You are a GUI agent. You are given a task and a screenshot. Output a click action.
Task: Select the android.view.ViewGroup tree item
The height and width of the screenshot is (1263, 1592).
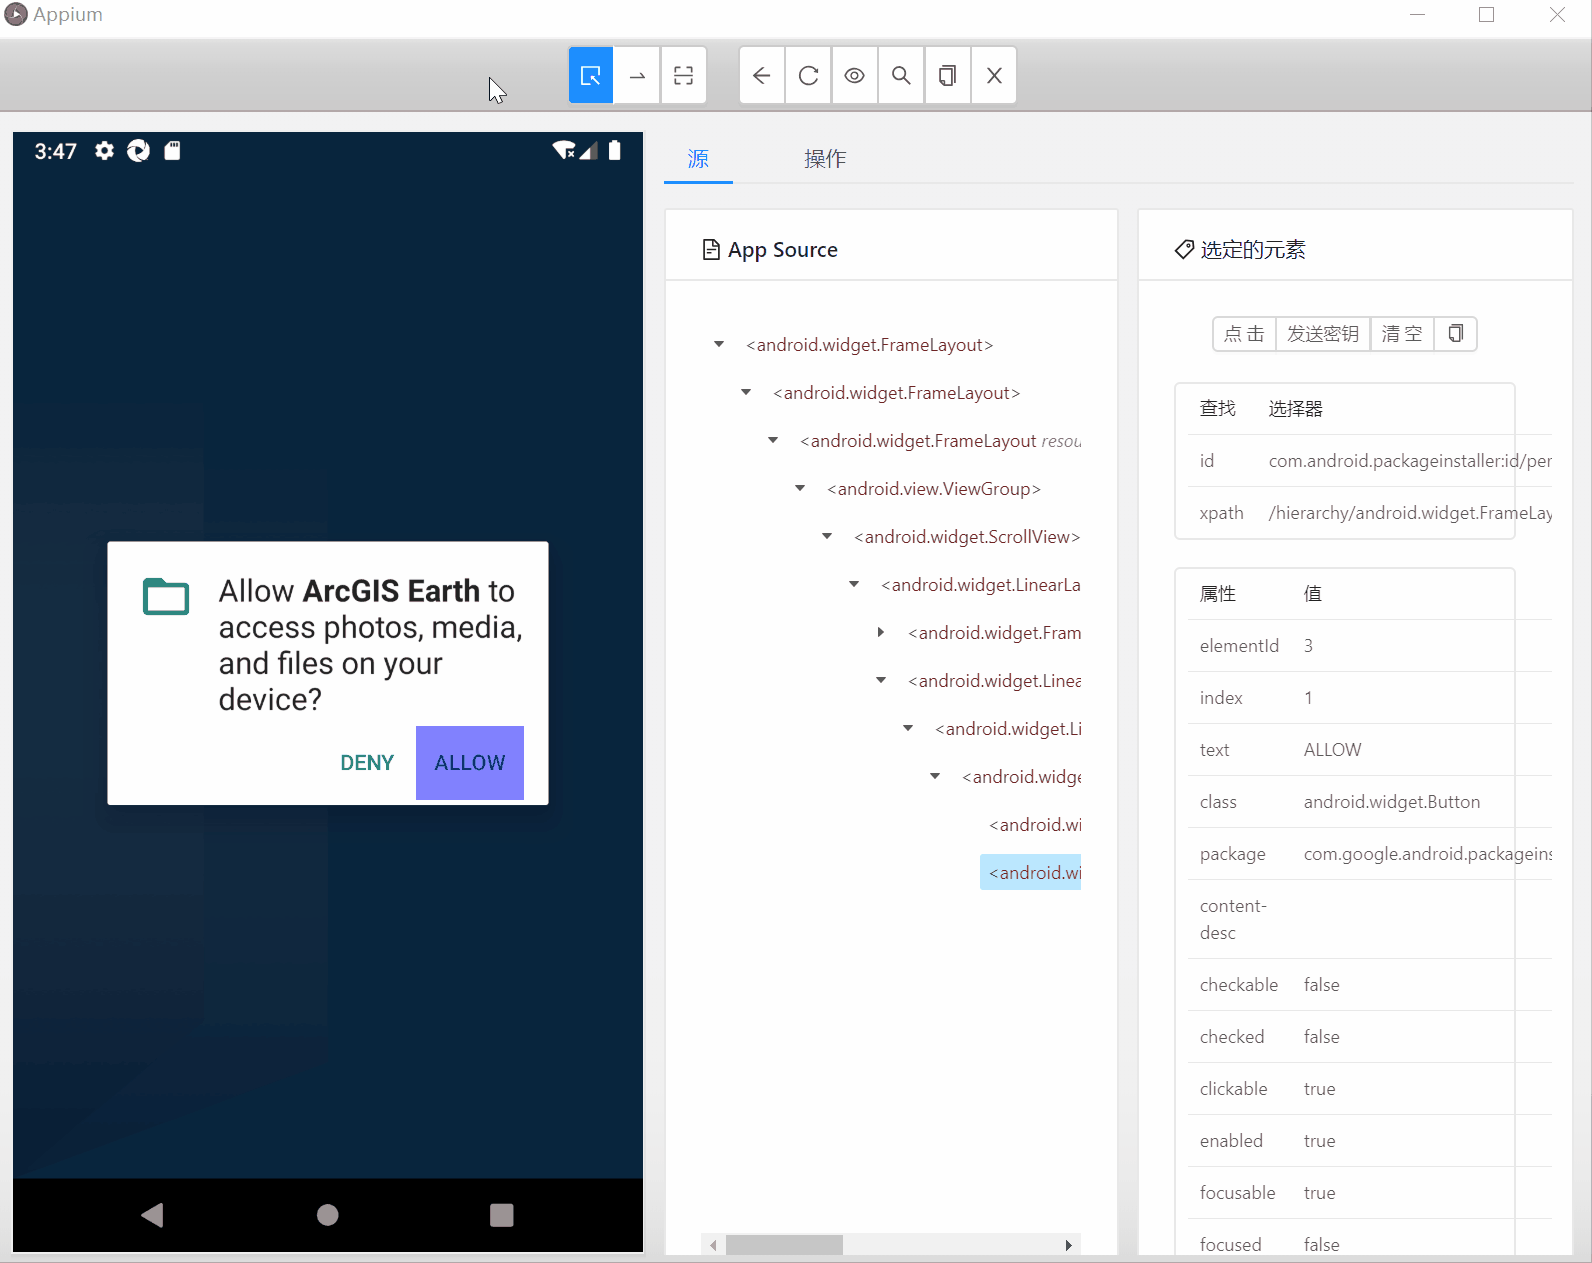click(x=934, y=488)
